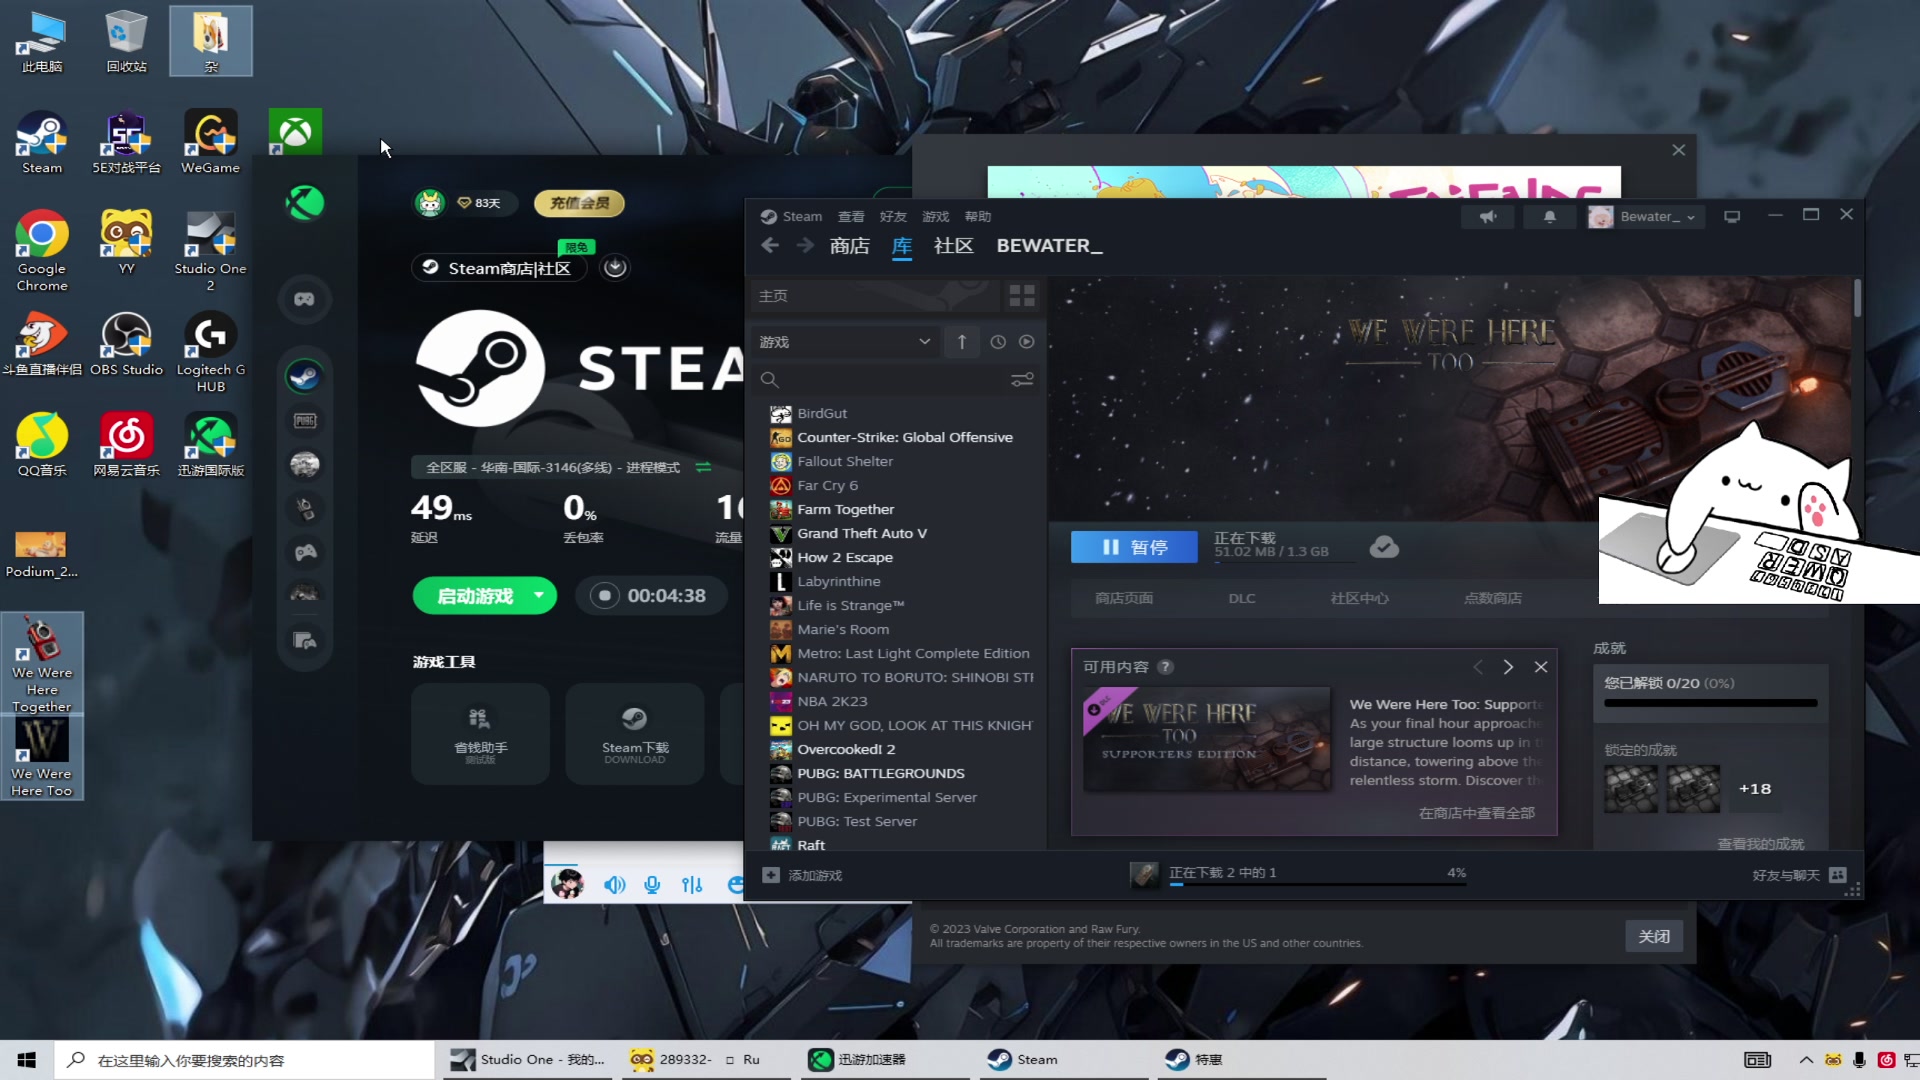Go back in Steam navigation
The width and height of the screenshot is (1920, 1080).
(770, 246)
